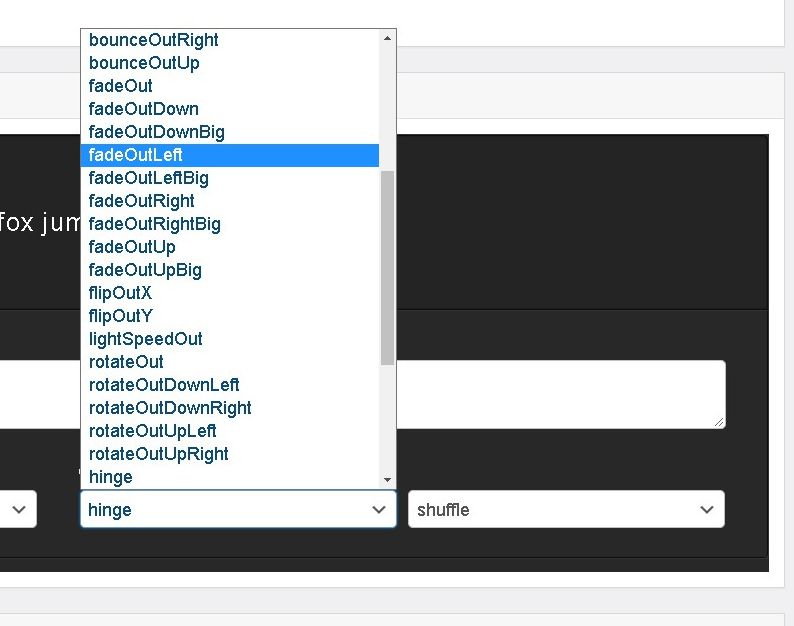794x626 pixels.
Task: Select bounceOutUp in the list
Action: (x=144, y=63)
